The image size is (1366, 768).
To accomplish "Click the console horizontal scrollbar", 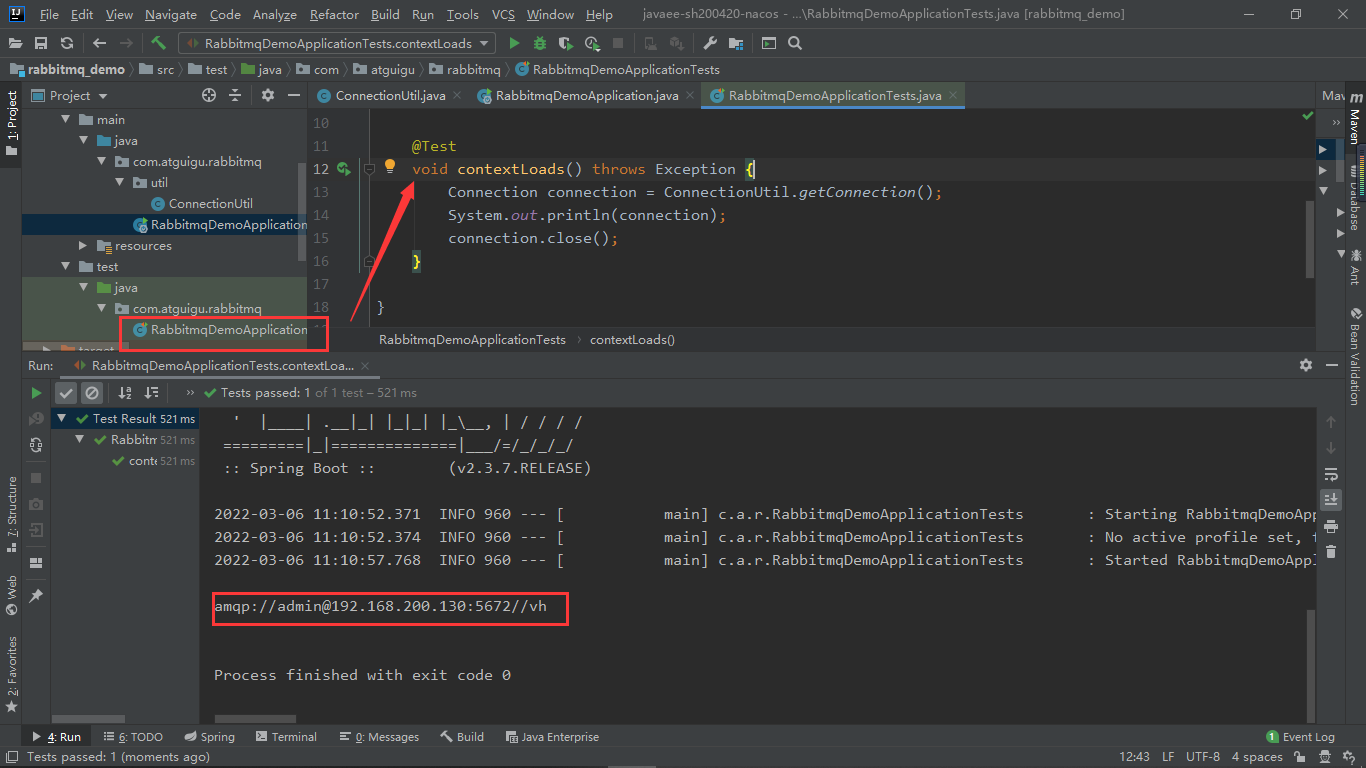I will click(256, 719).
